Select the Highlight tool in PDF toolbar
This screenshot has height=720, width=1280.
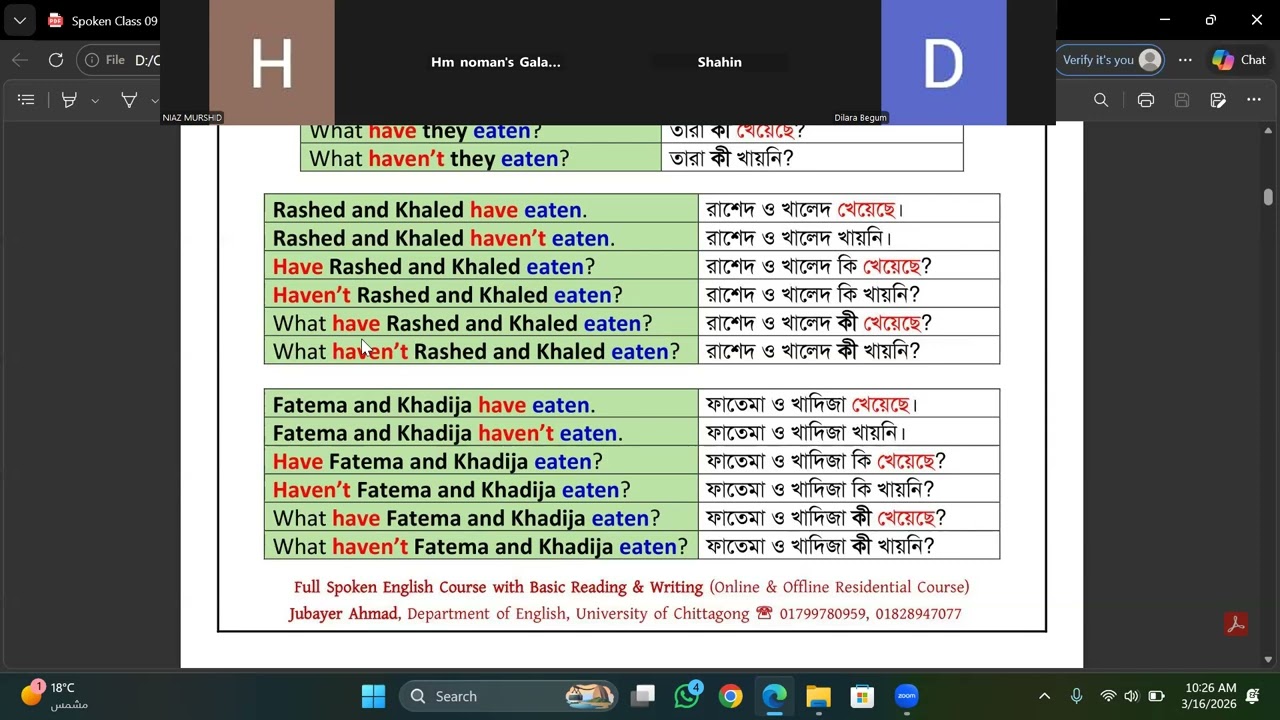69,100
